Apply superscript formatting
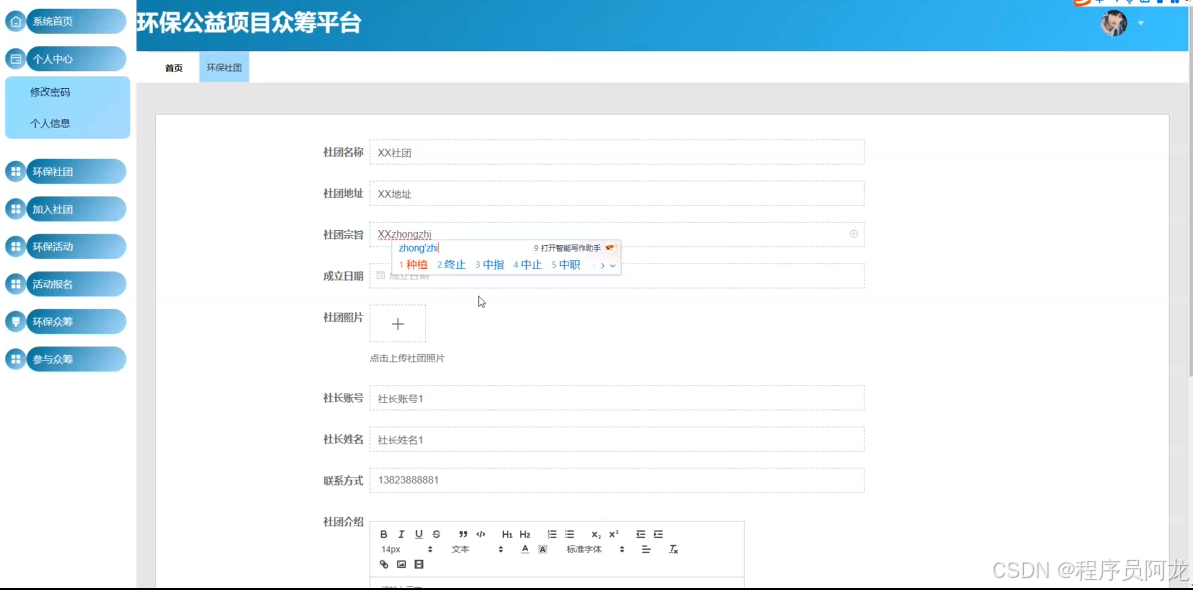This screenshot has height=590, width=1193. [x=613, y=534]
